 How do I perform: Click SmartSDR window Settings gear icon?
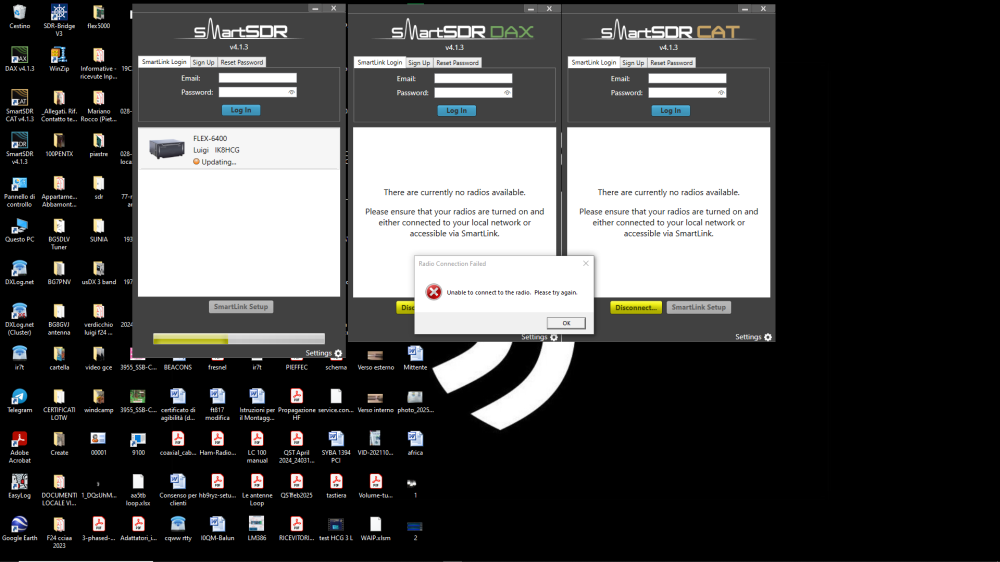338,353
